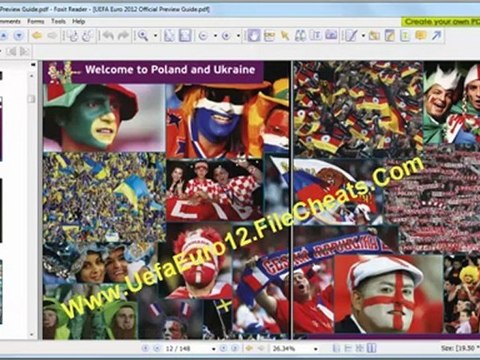Viewport: 480px width, 360px height.
Task: Click the yellow folder attachment icon
Action: point(374,36)
